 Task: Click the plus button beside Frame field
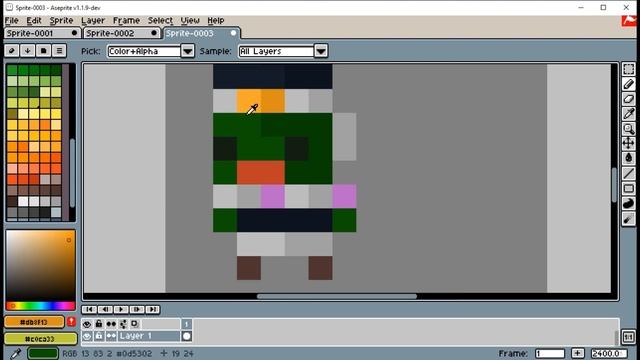pos(577,353)
